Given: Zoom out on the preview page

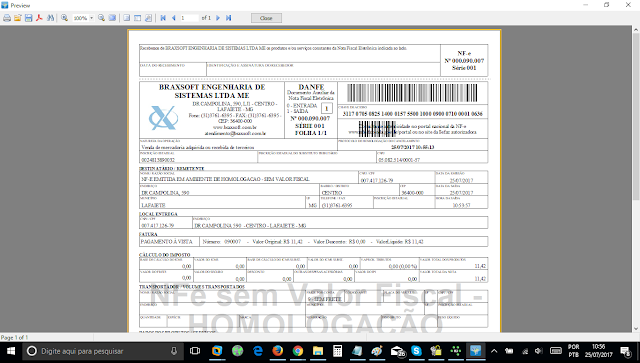Looking at the screenshot, I should pyautogui.click(x=101, y=18).
